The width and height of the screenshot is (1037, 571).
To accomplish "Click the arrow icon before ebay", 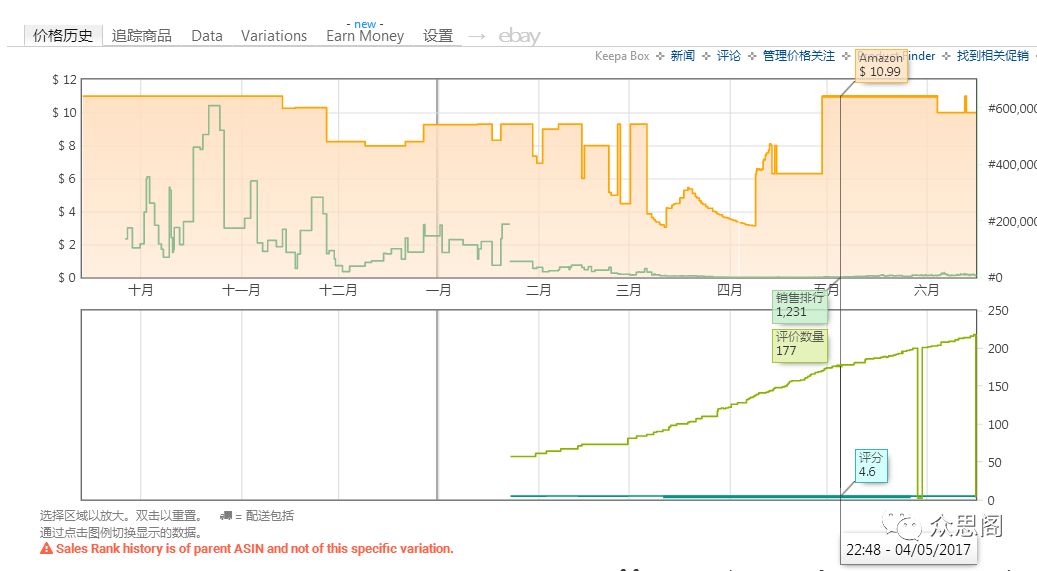I will (x=477, y=36).
